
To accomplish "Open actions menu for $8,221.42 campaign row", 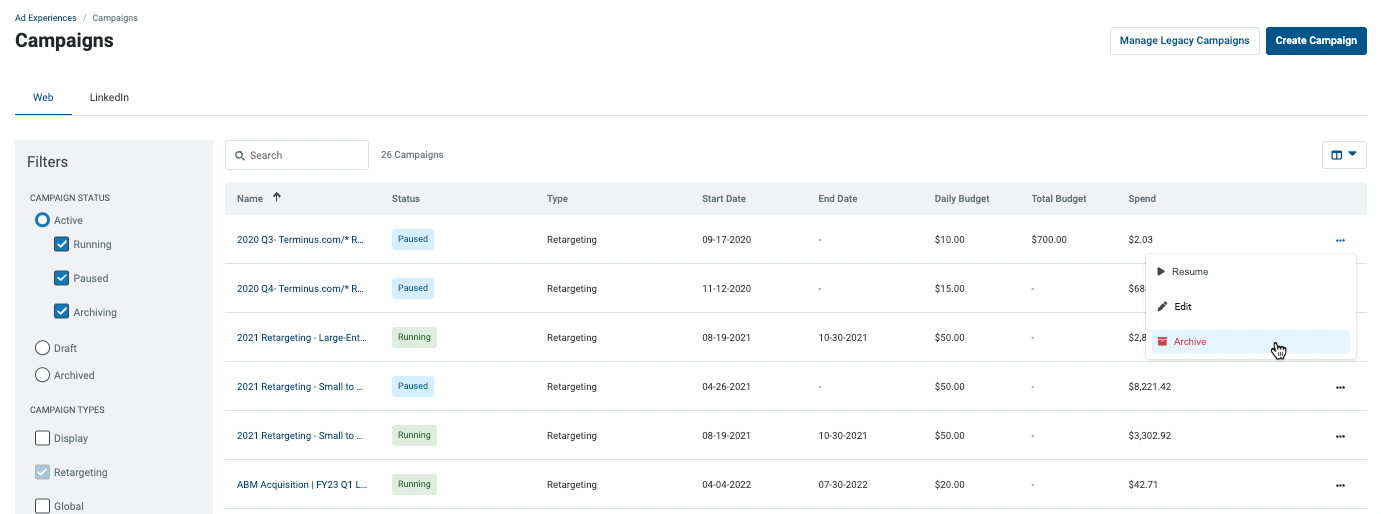I will (x=1340, y=387).
